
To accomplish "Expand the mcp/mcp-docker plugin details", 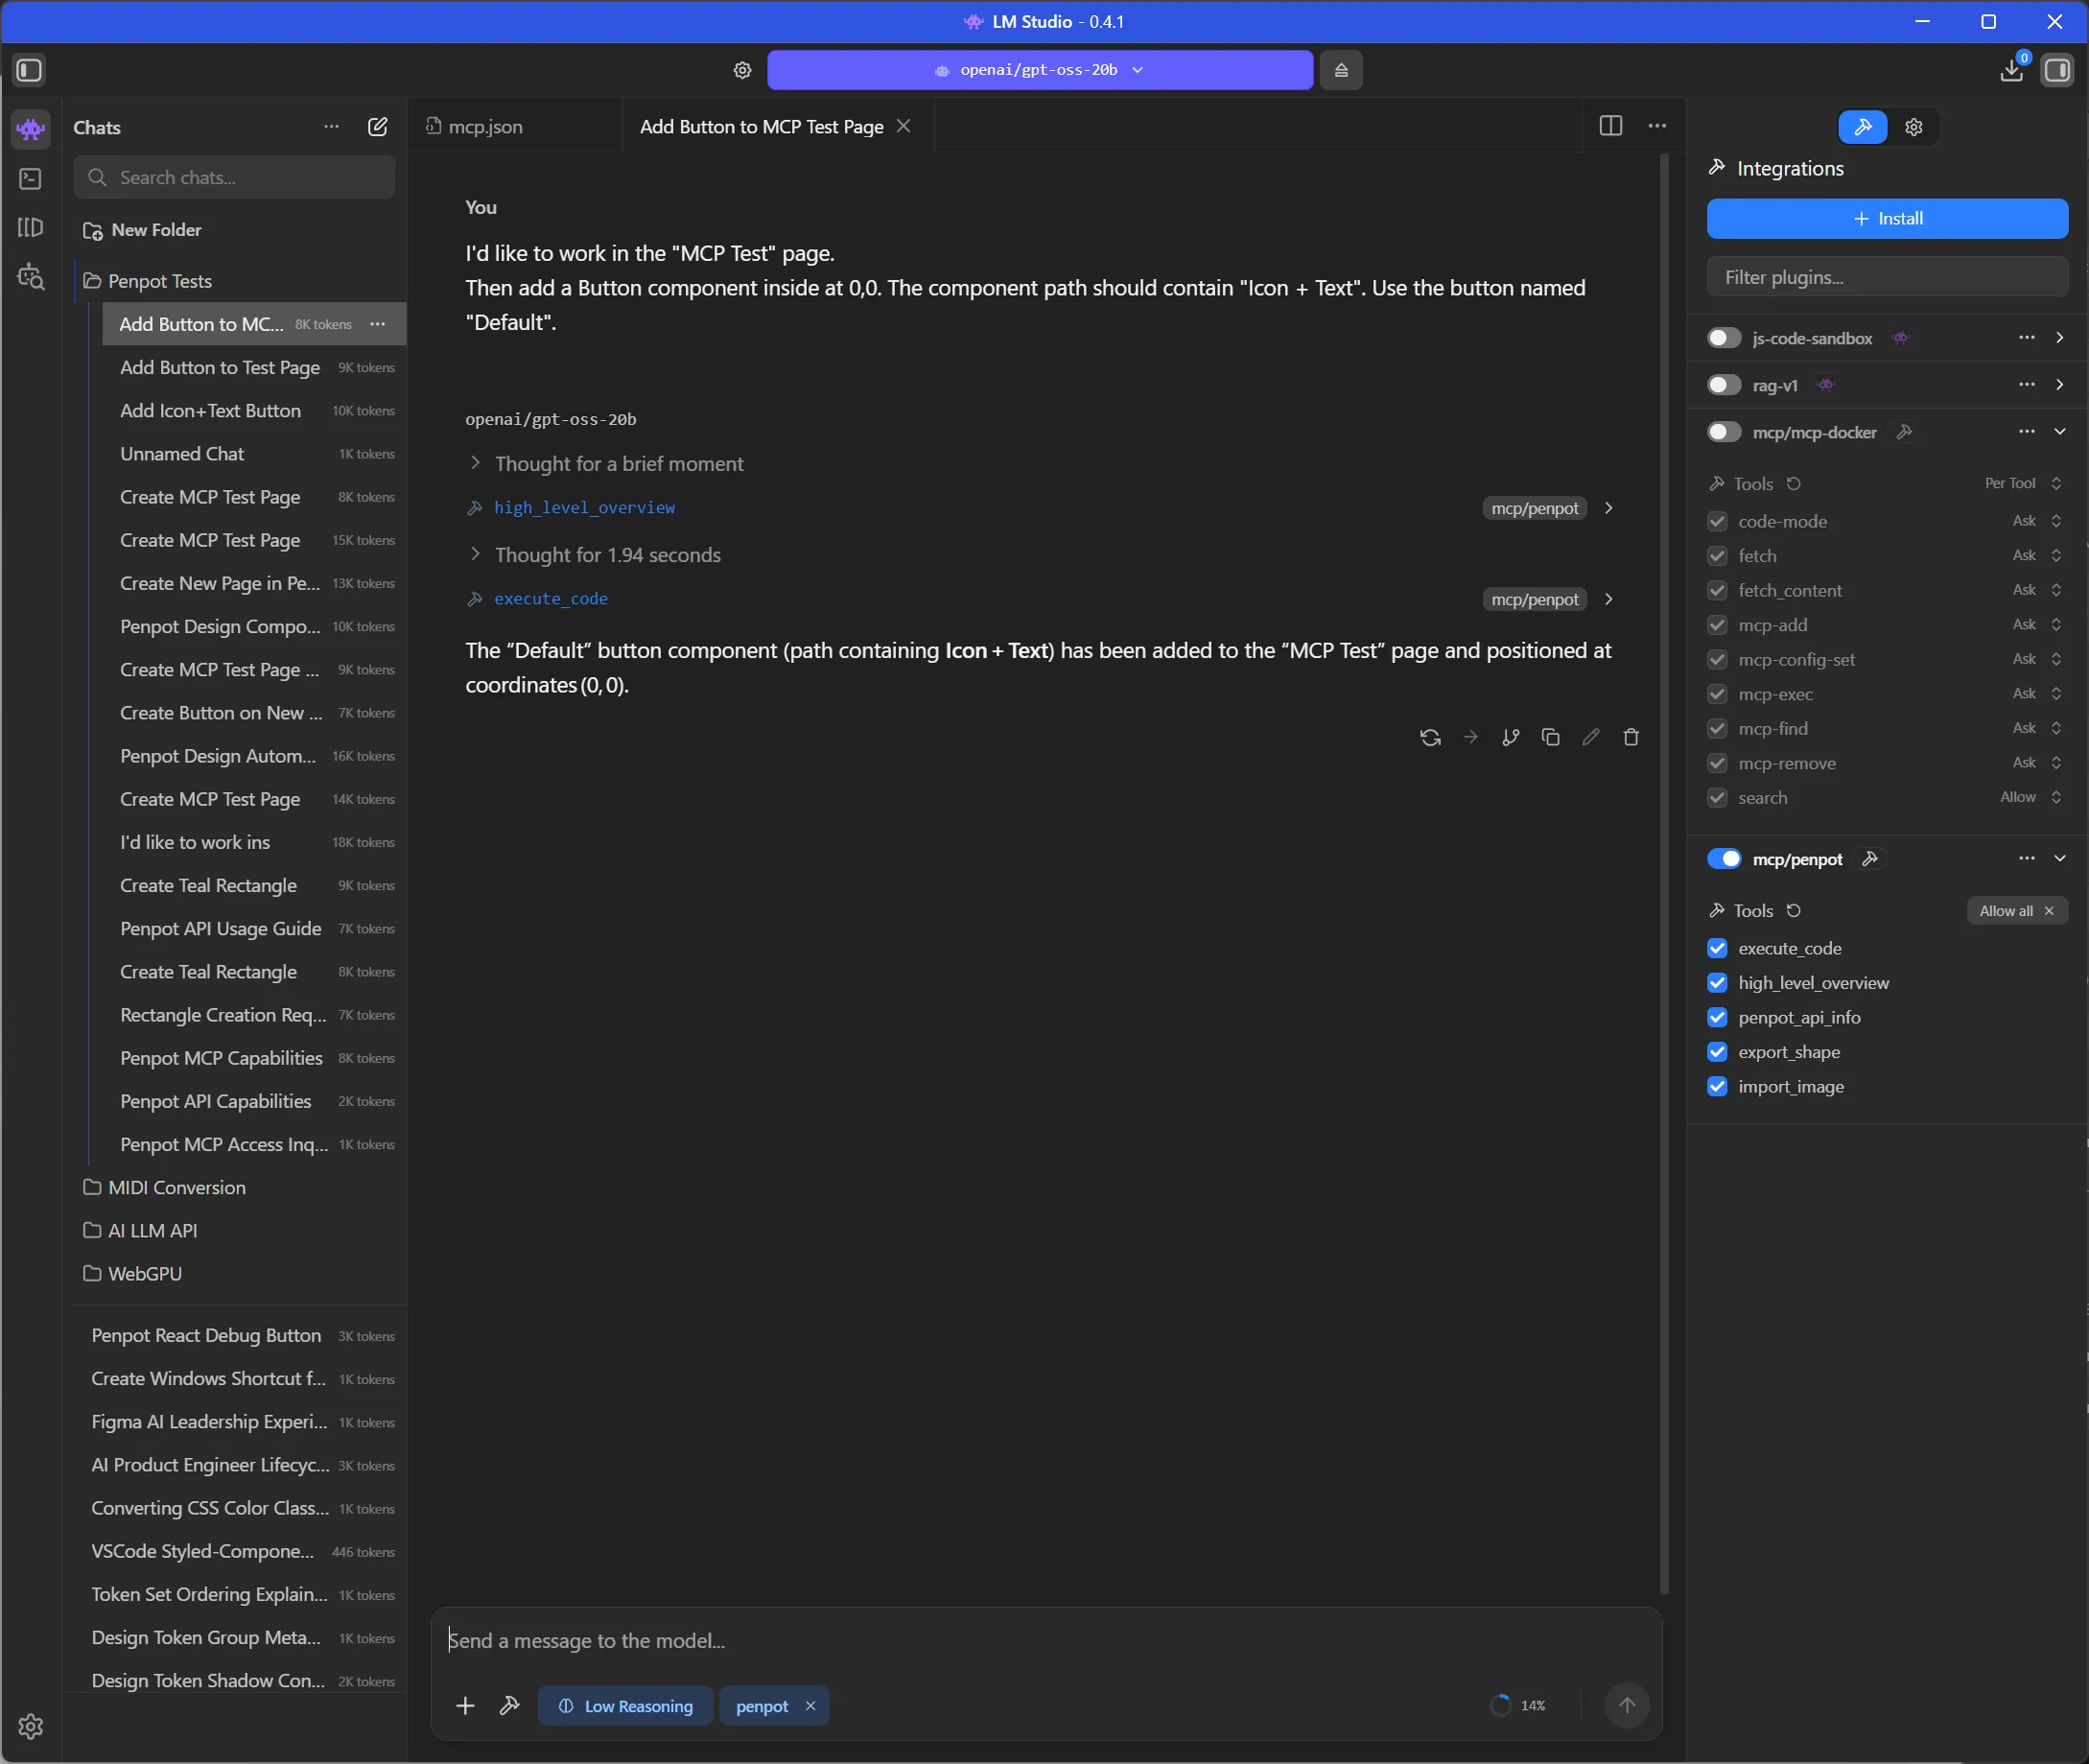I will point(2060,431).
